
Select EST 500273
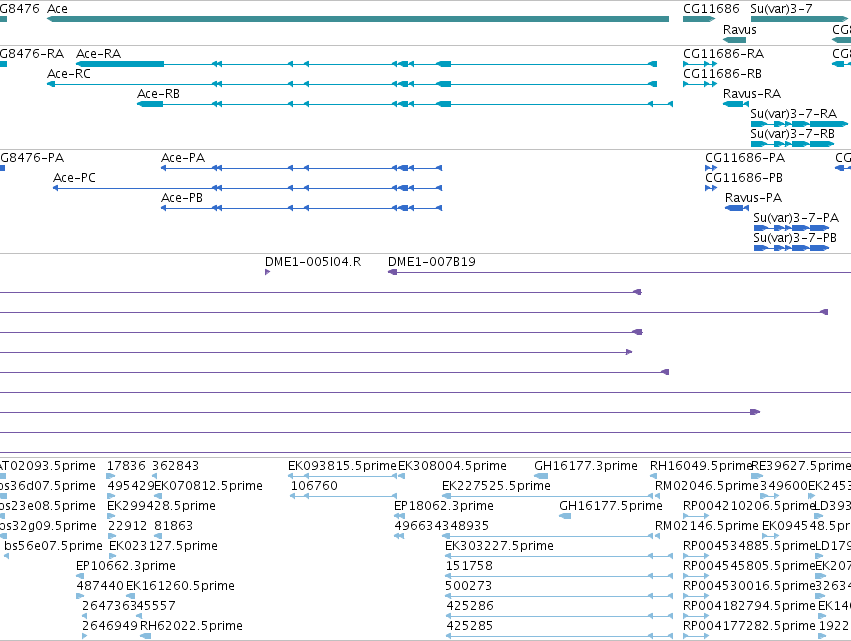pyautogui.click(x=559, y=596)
